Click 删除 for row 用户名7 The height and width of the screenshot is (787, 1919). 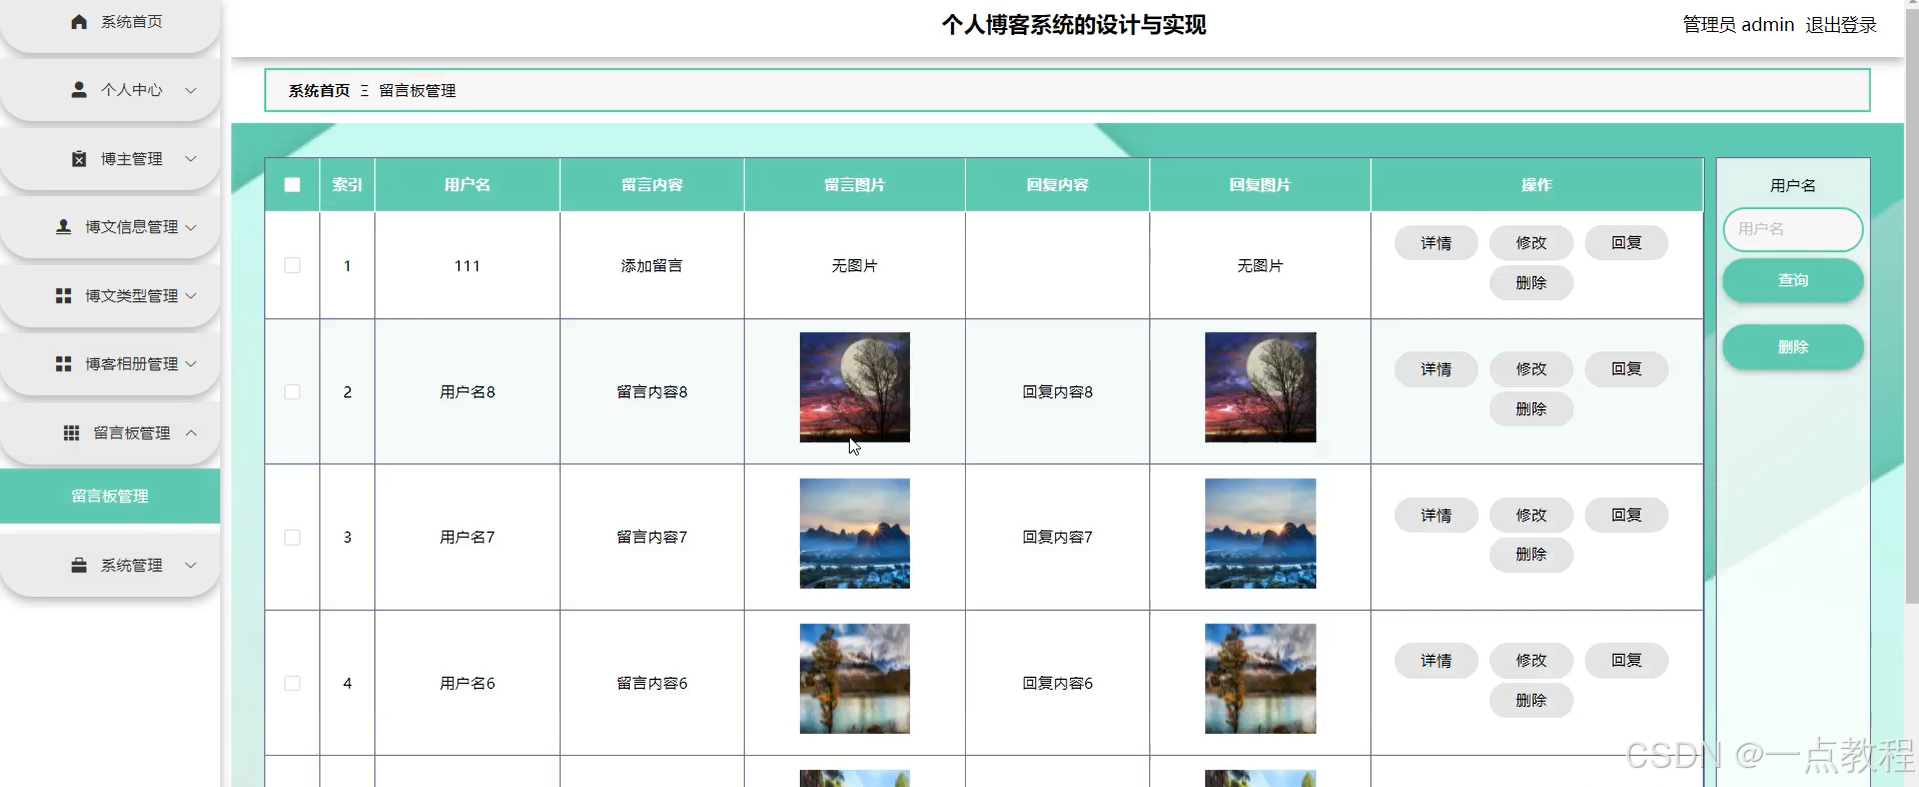coord(1531,554)
